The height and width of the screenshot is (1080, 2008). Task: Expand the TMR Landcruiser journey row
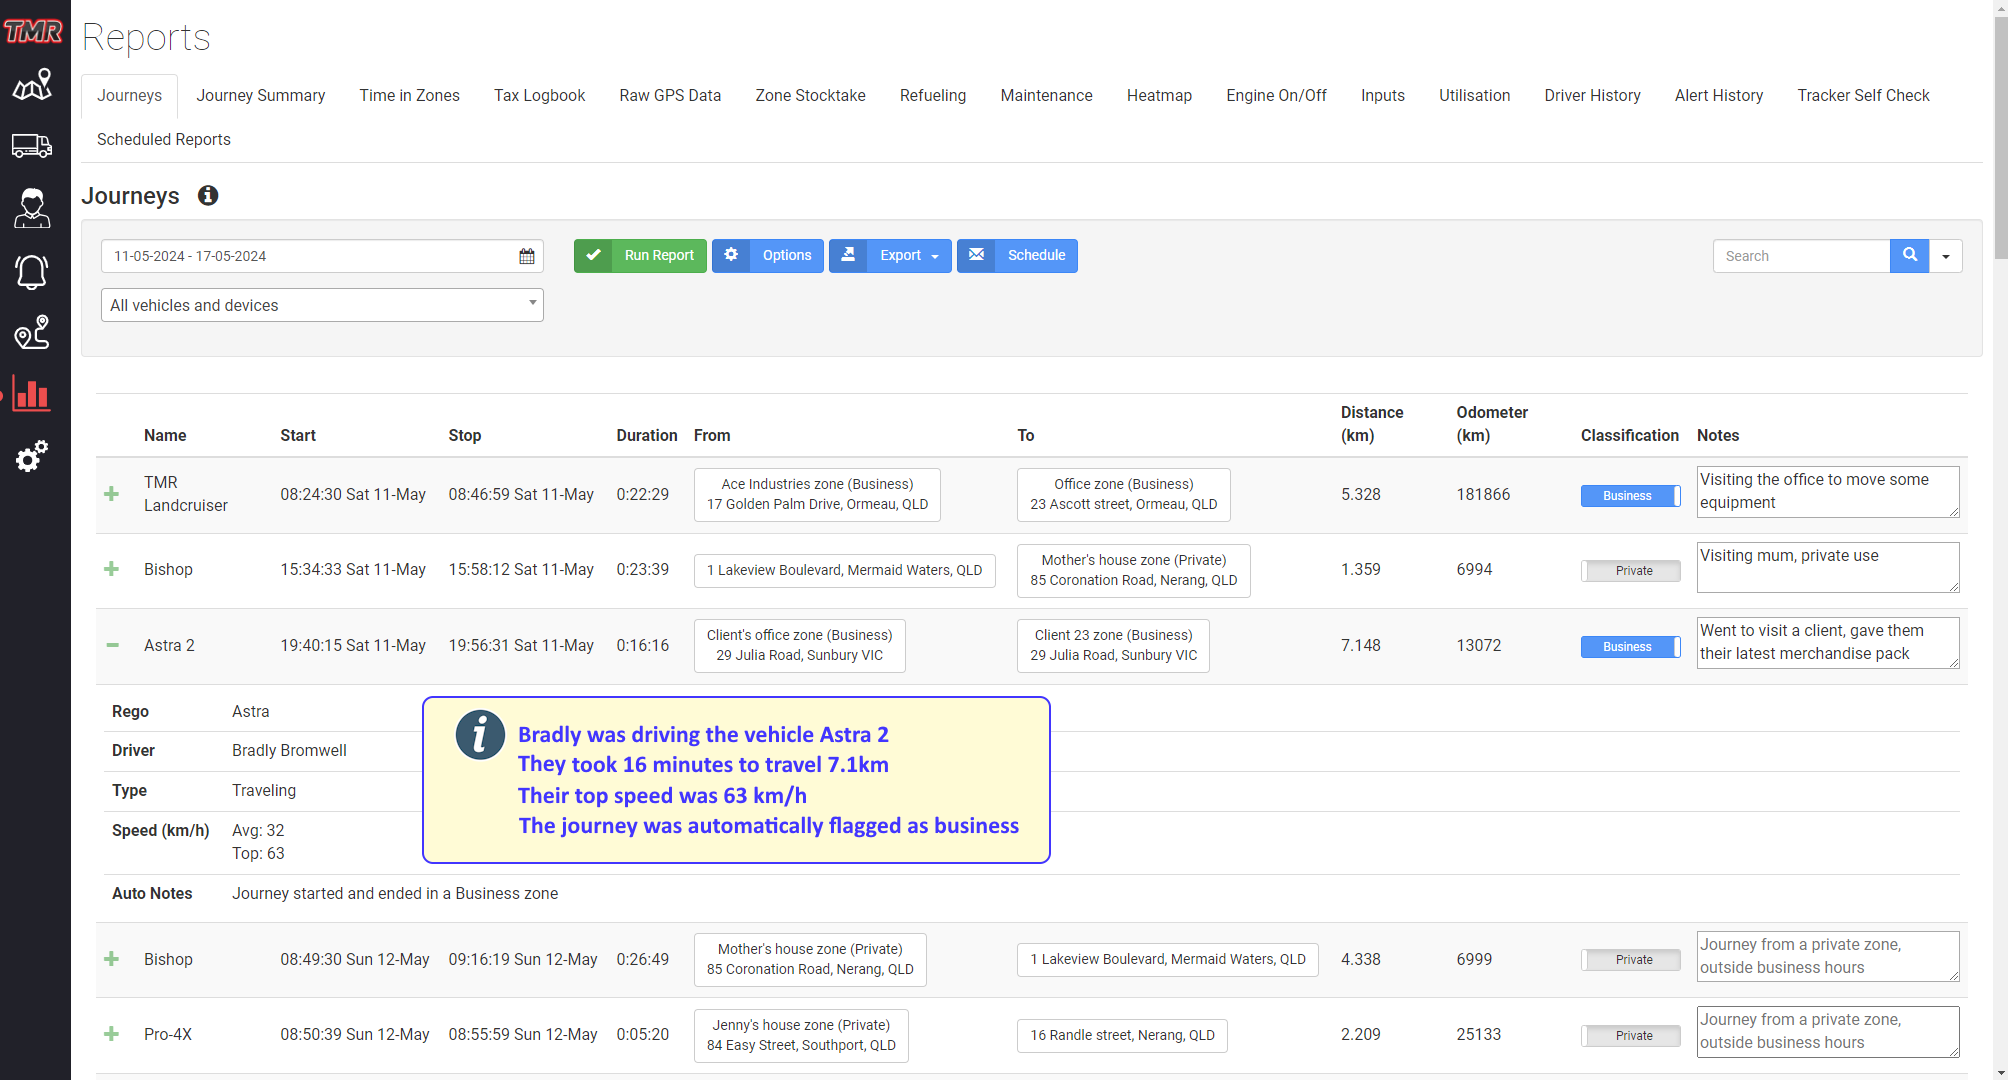point(112,494)
